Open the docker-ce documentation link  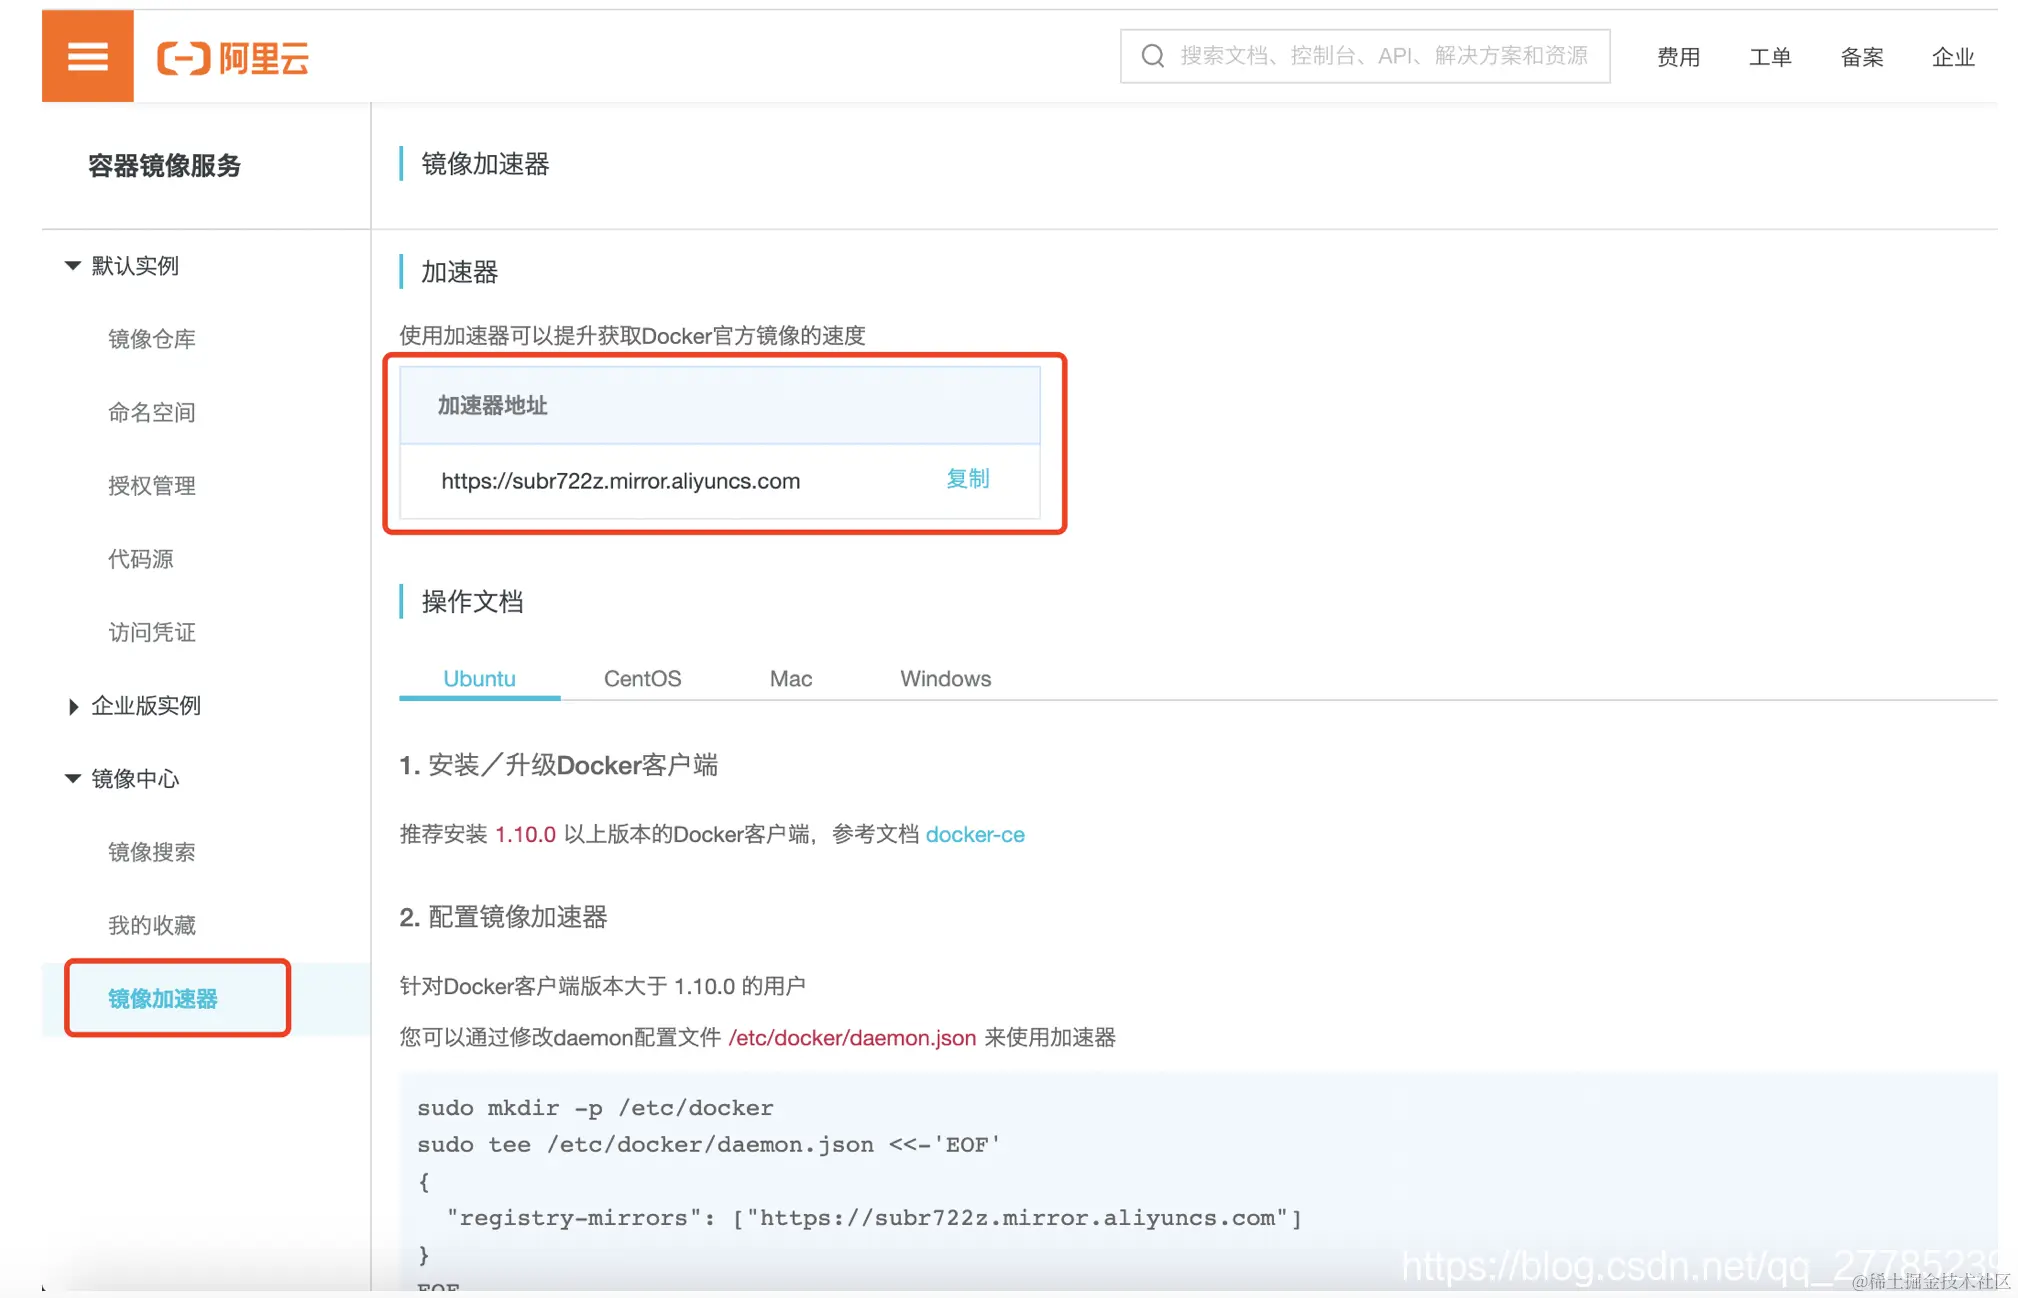(x=975, y=834)
